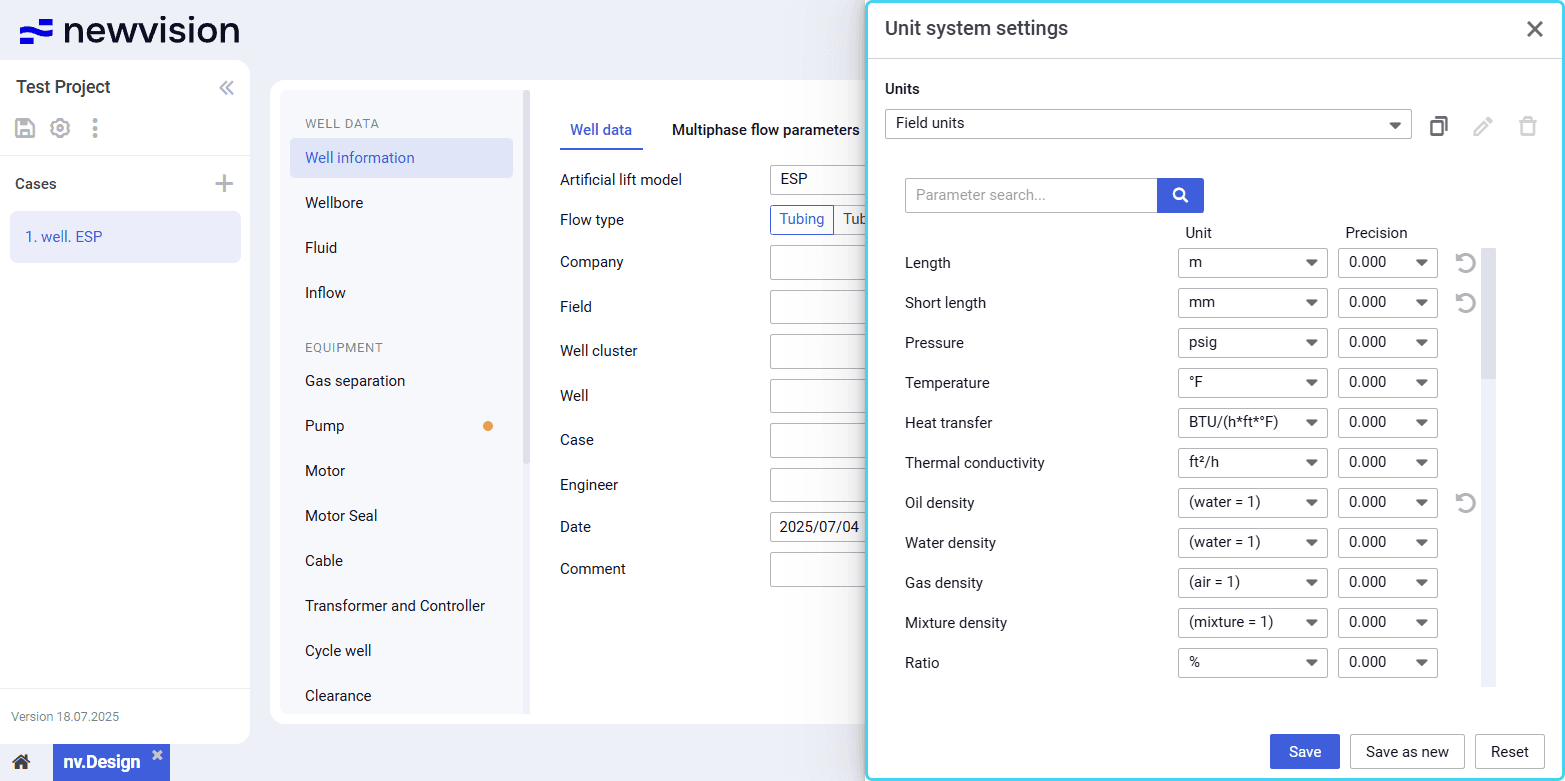This screenshot has width=1565, height=781.
Task: Go to home icon in bottom bar
Action: 21,762
